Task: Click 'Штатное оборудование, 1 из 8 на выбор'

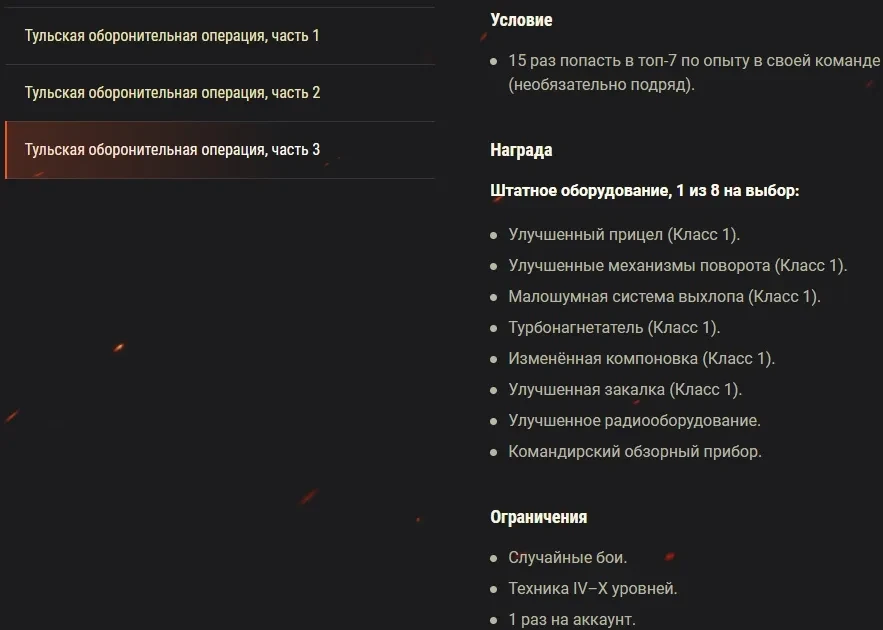Action: [x=644, y=190]
